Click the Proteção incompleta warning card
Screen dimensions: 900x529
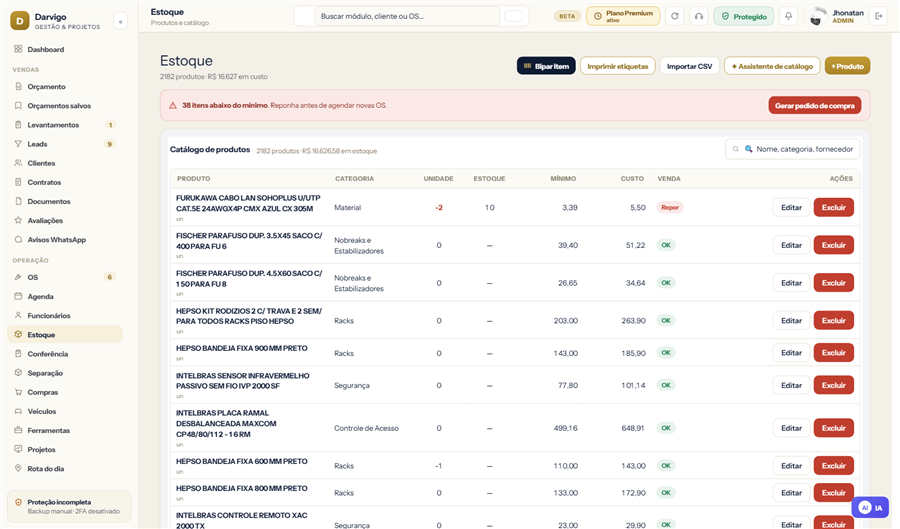coord(69,506)
